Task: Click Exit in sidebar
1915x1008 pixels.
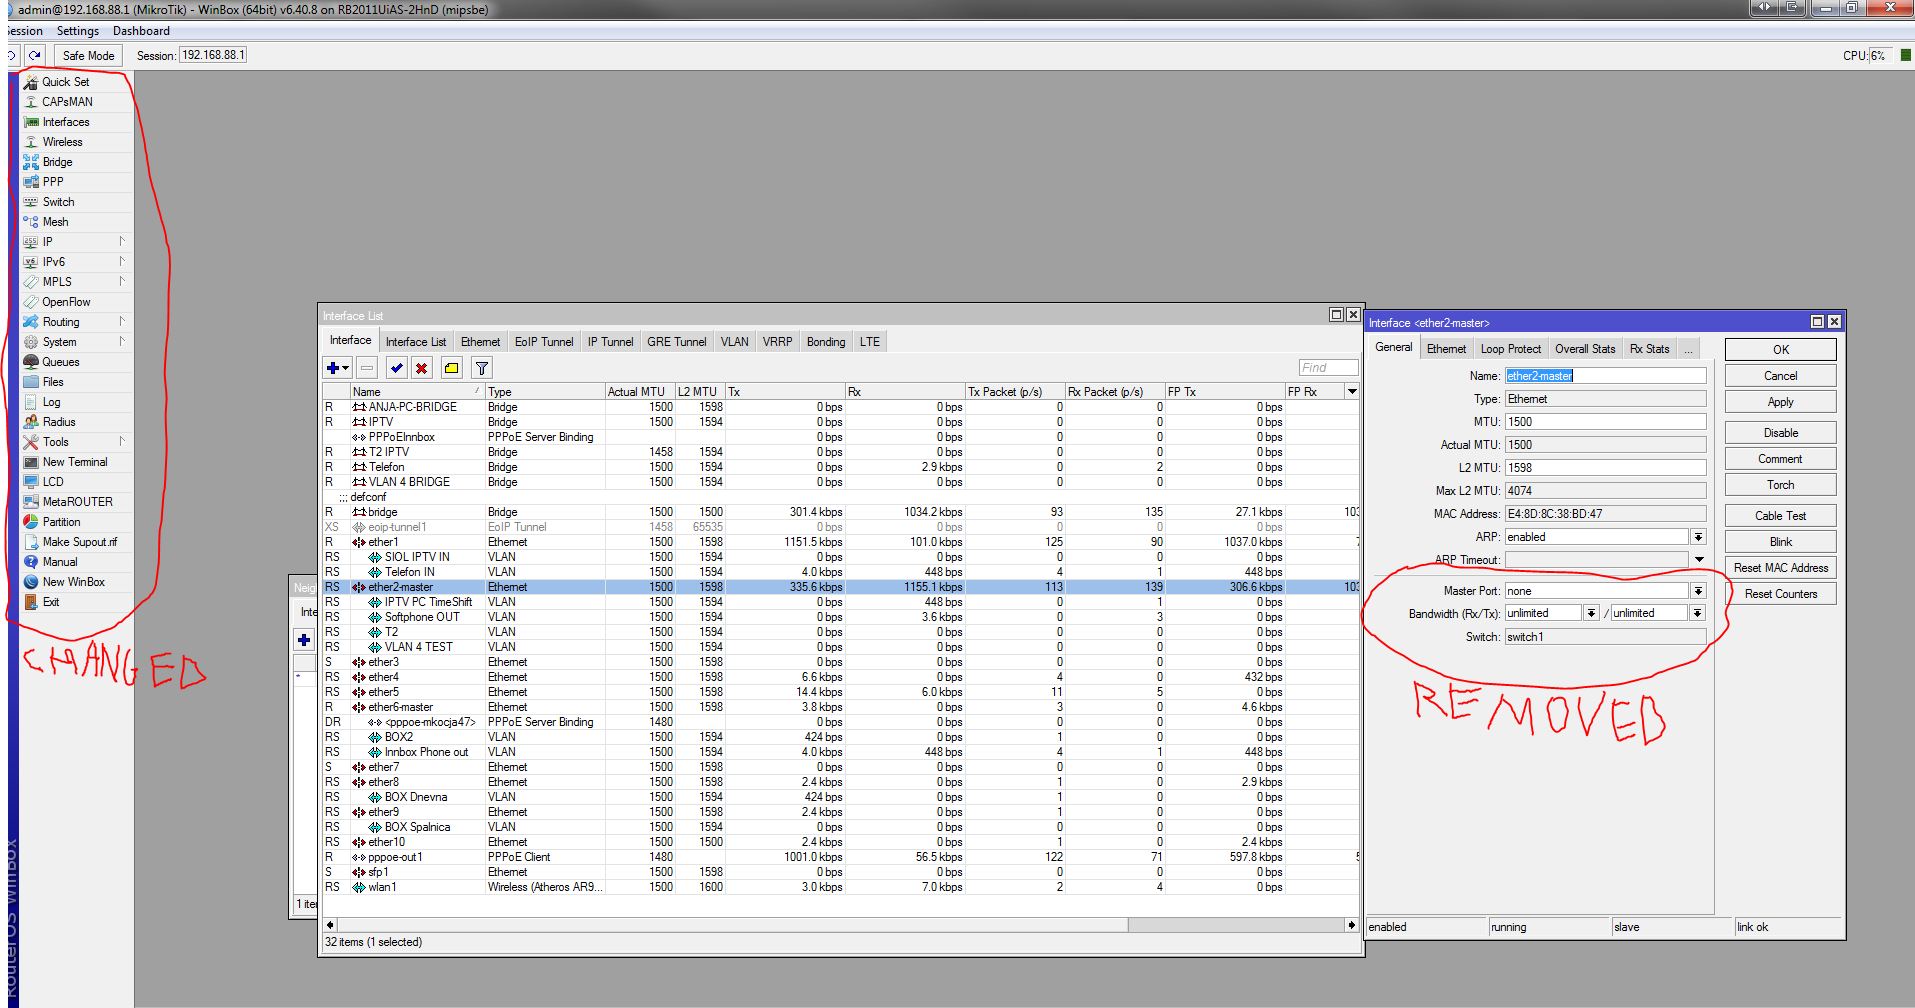Action: (x=51, y=602)
